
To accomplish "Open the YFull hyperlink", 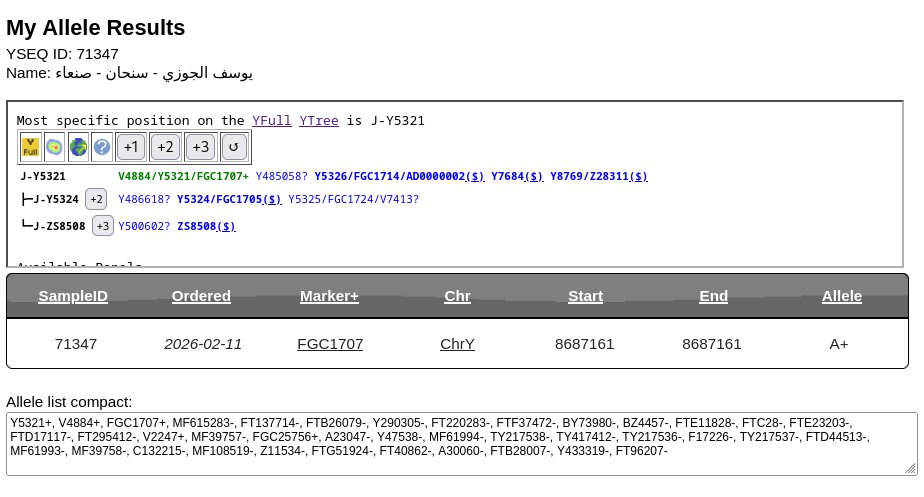I will pos(272,121).
